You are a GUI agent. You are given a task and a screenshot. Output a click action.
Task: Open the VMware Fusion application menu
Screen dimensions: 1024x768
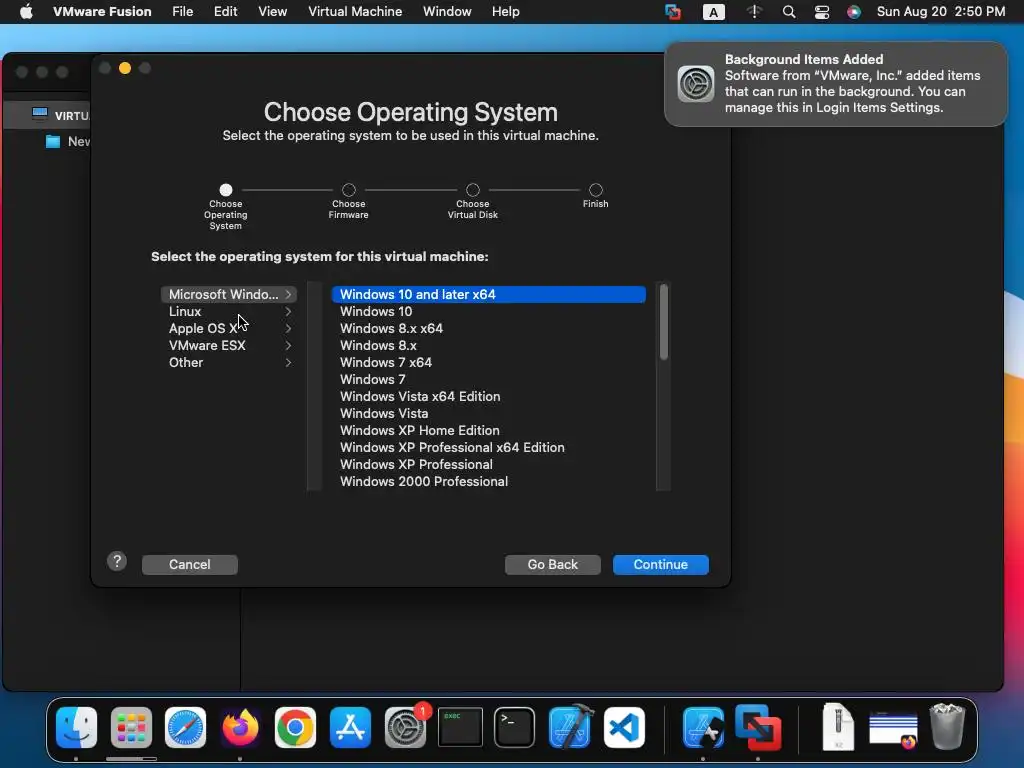[102, 12]
